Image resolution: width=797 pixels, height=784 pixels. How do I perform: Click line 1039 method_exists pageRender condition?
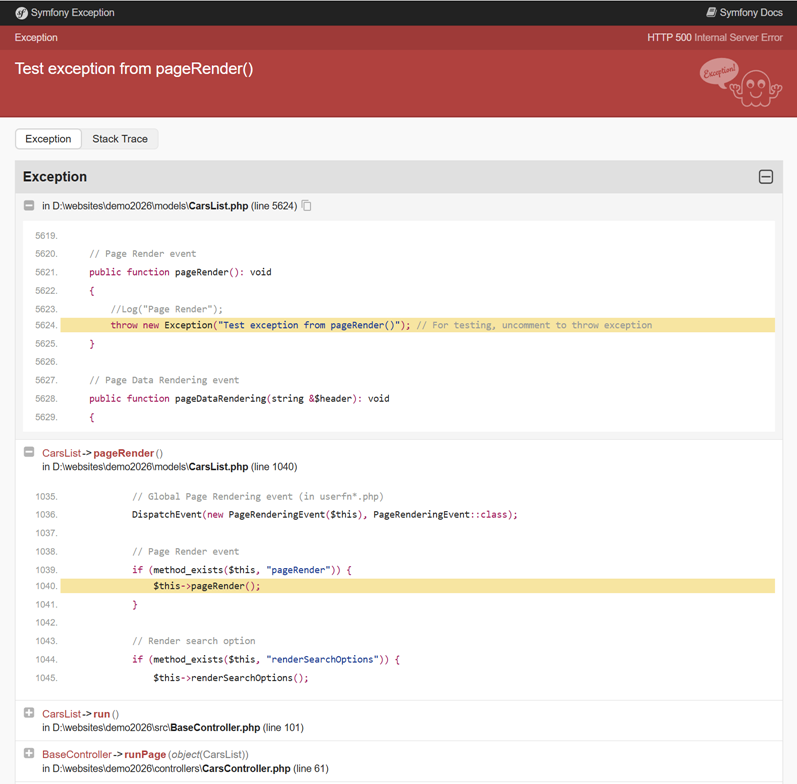241,570
